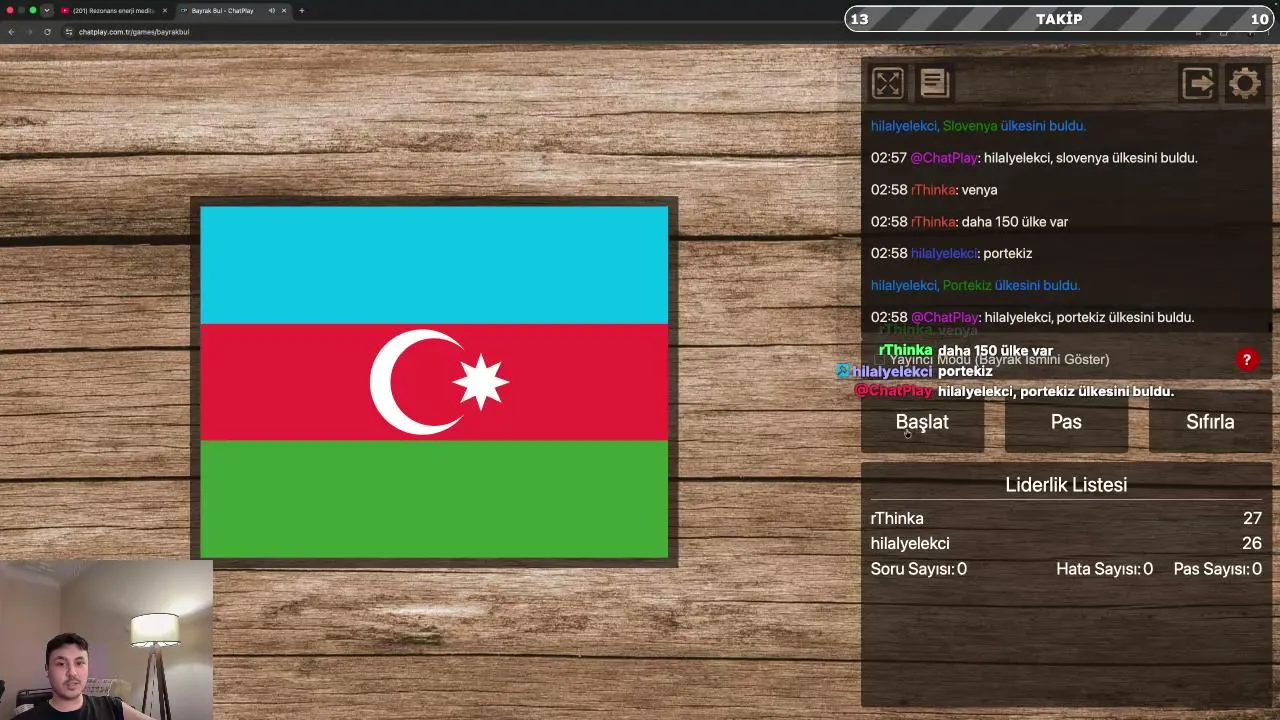Image resolution: width=1280 pixels, height=720 pixels.
Task: Click rThinka in the leaderboard
Action: [x=897, y=518]
